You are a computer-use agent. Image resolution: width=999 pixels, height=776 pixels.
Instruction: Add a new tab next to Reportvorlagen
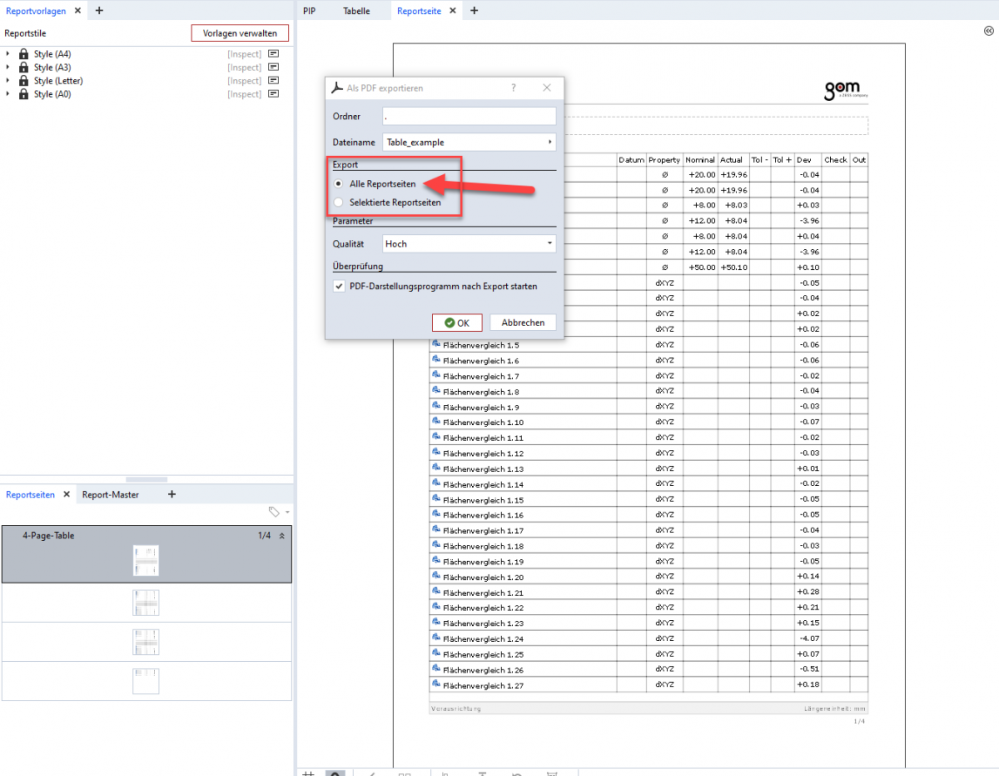[x=99, y=10]
